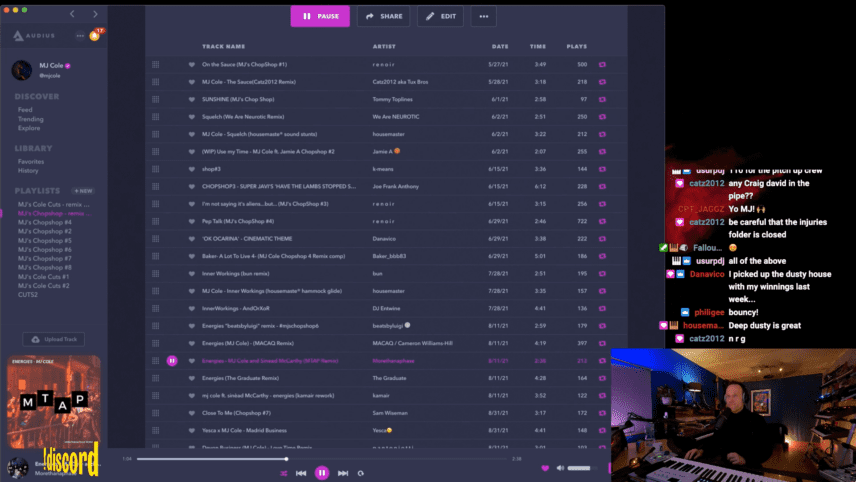The width and height of the screenshot is (856, 482).
Task: Repost 'On the Sauce' track icon
Action: pyautogui.click(x=602, y=64)
